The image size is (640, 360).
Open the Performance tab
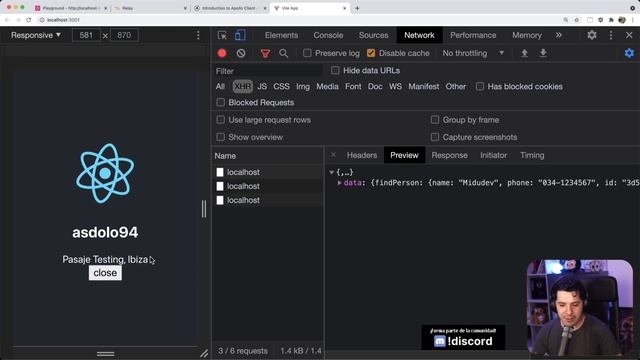[473, 35]
